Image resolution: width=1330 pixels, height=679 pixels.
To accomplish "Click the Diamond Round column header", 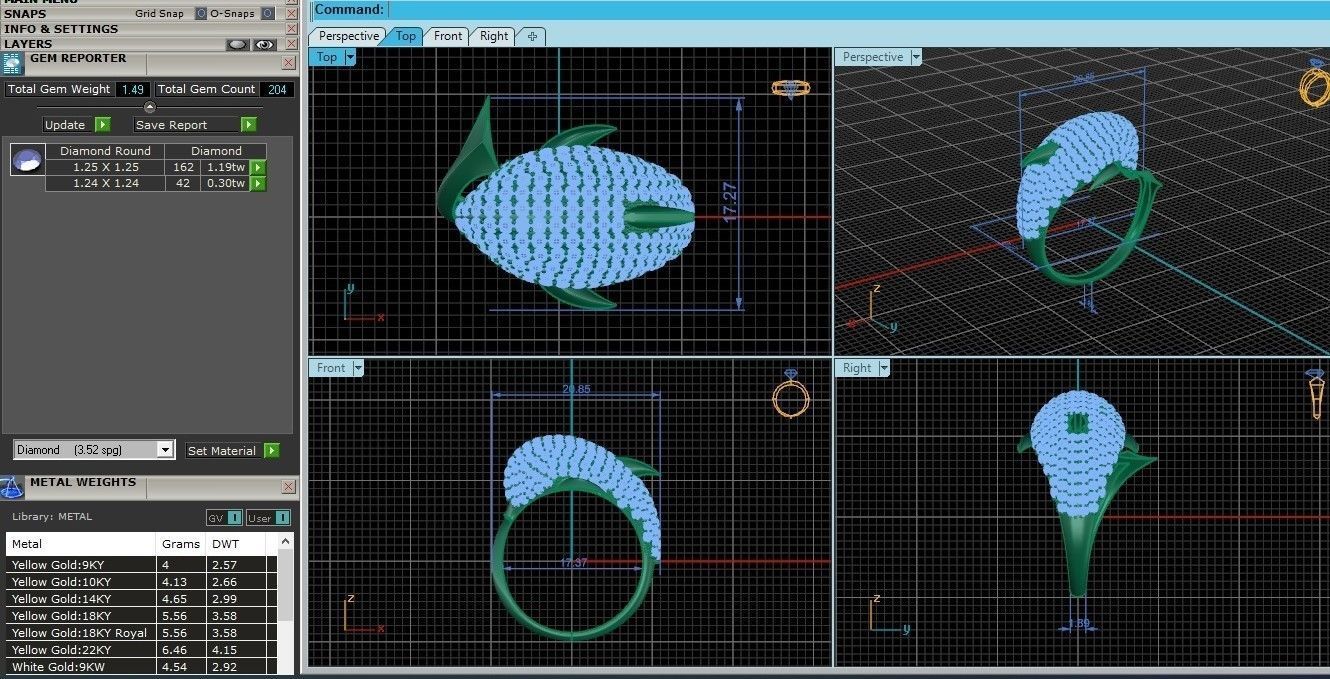I will pos(106,151).
